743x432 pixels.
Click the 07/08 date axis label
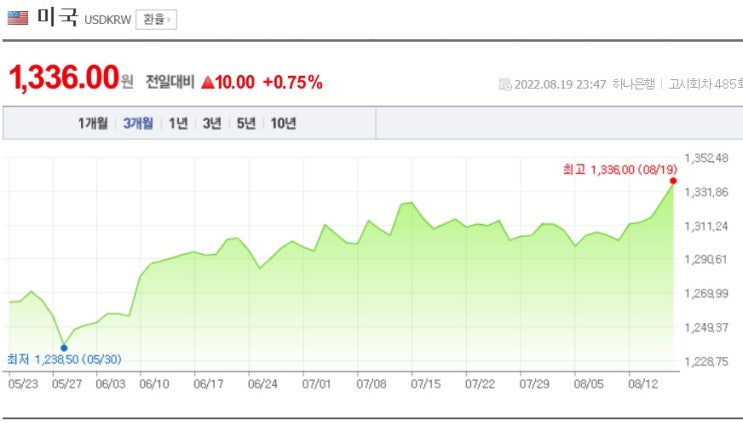tap(372, 384)
